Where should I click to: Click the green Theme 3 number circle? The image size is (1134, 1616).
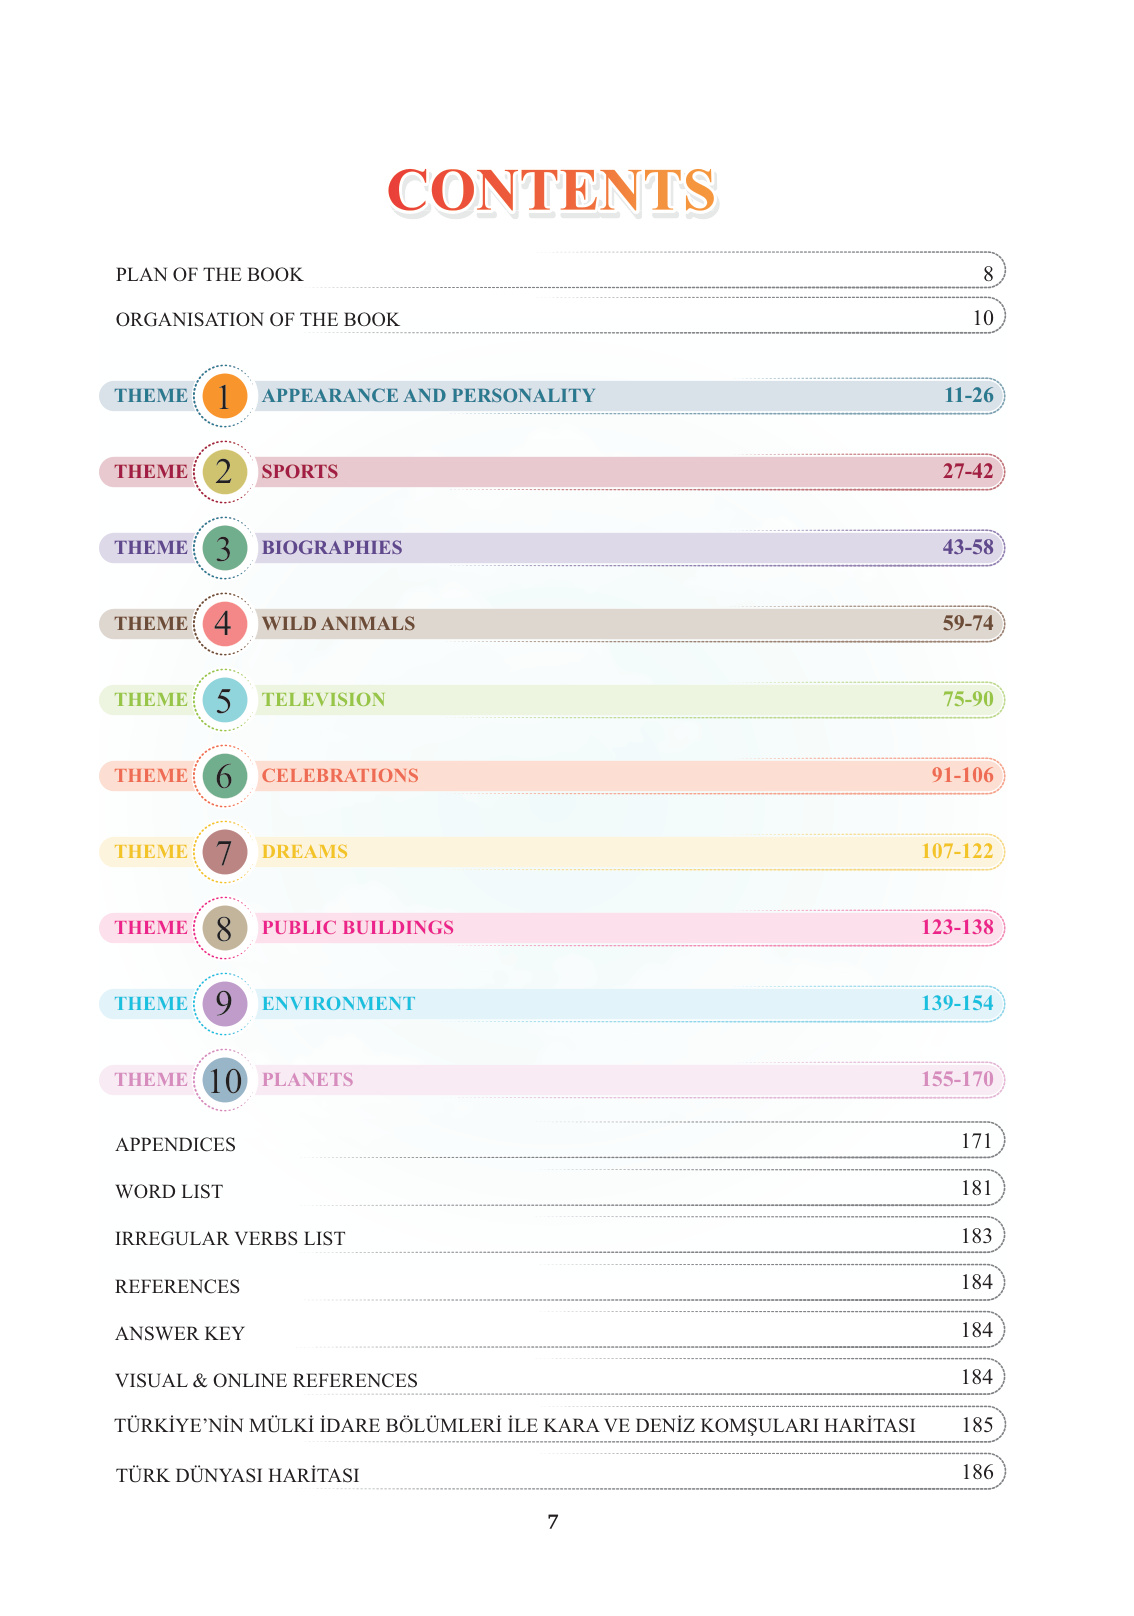(224, 548)
